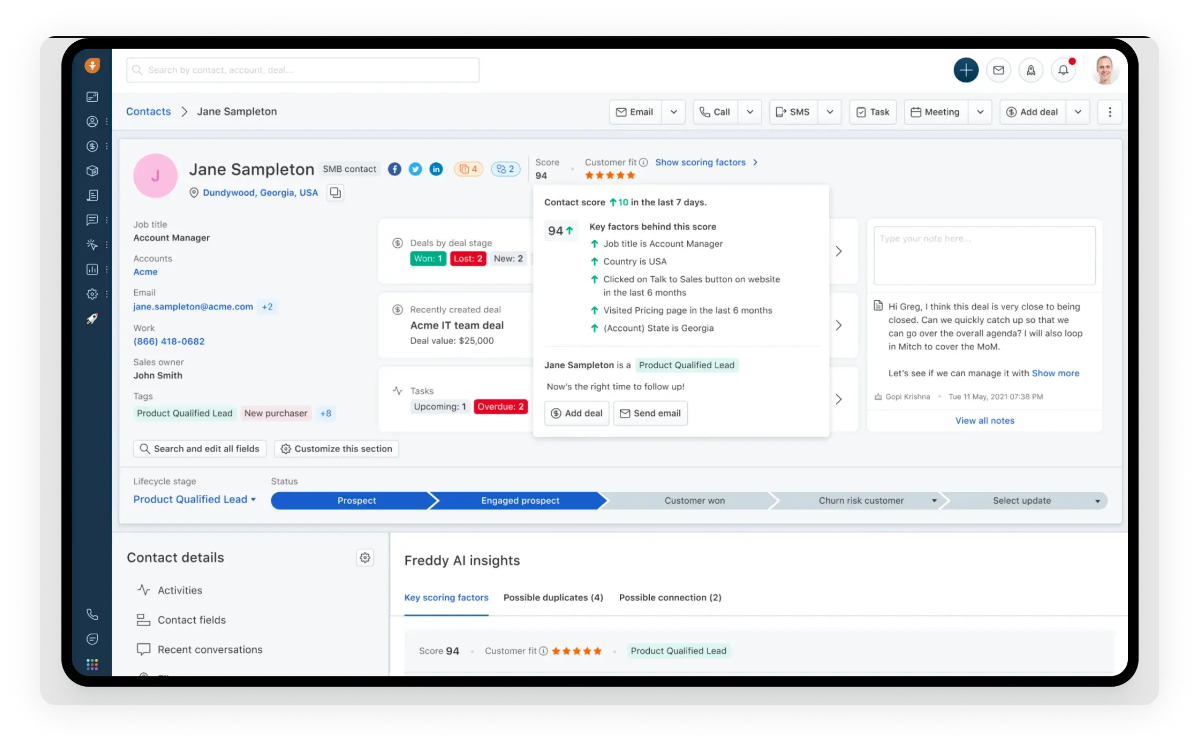Open the chat conversations icon in the upper sidebar
1199x749 pixels.
[93, 220]
